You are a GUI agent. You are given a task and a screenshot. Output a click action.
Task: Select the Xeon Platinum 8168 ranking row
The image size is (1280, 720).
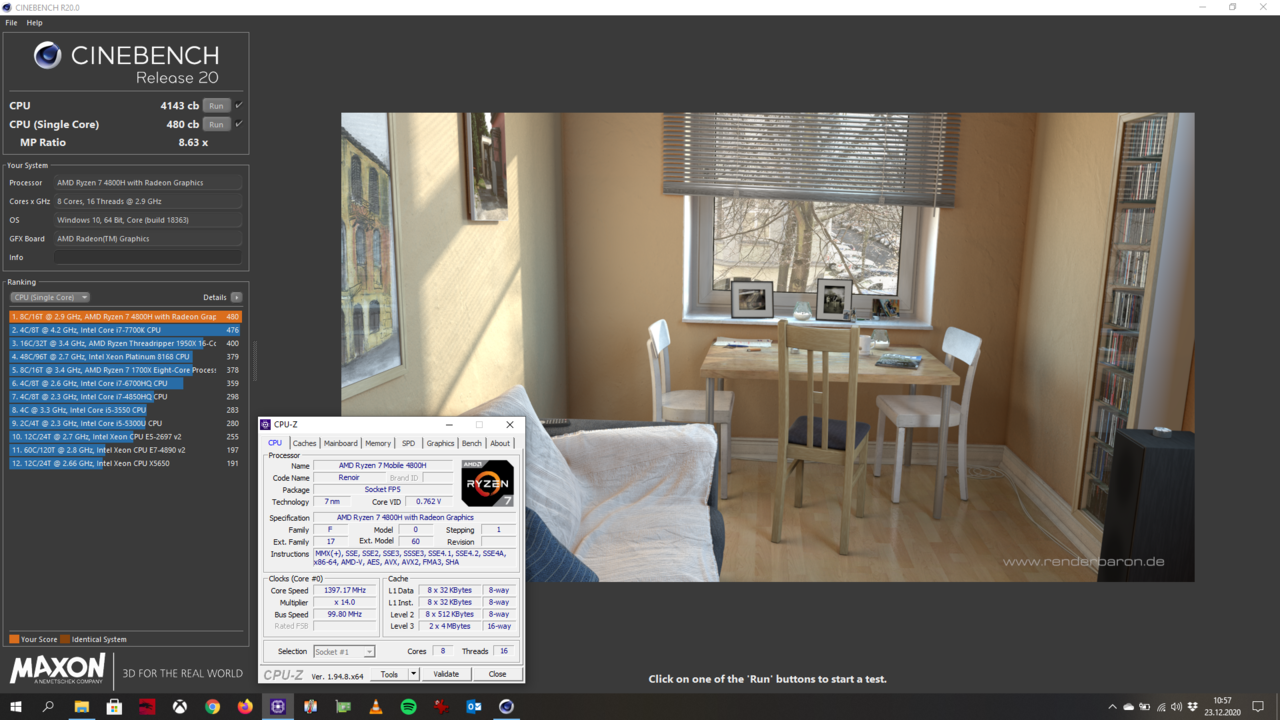(x=125, y=357)
